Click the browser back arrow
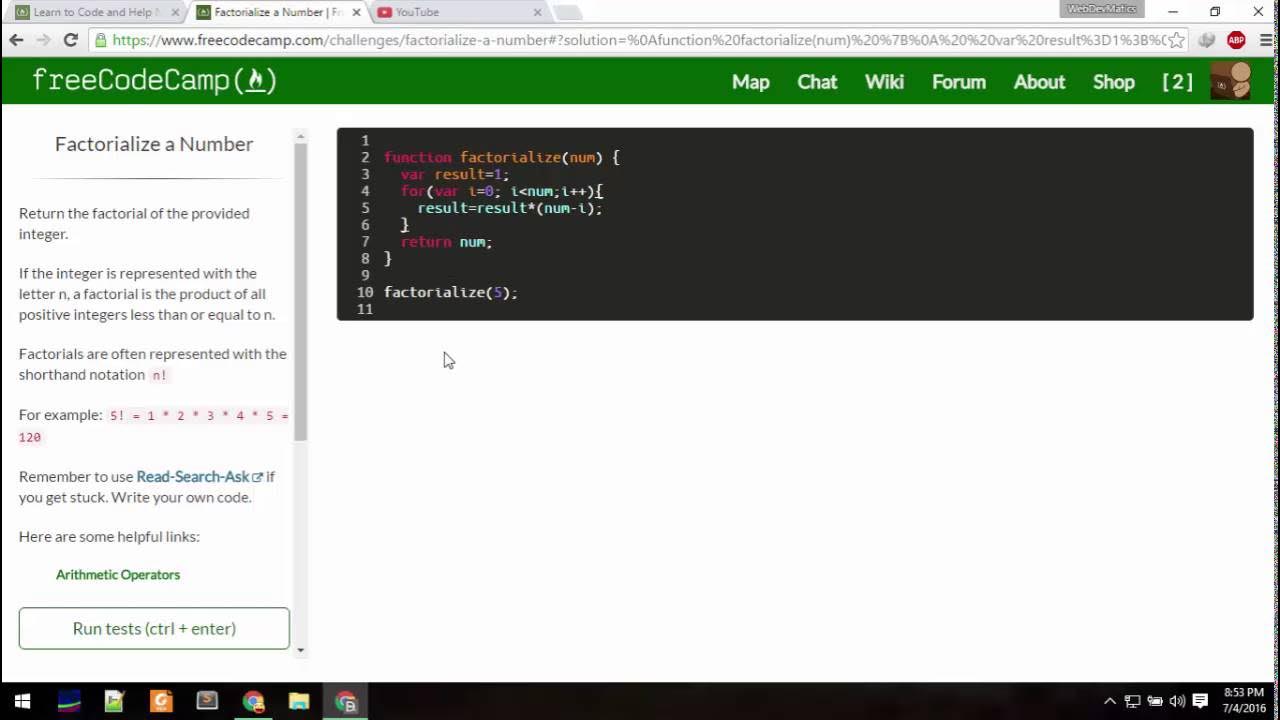The height and width of the screenshot is (720, 1280). (16, 40)
